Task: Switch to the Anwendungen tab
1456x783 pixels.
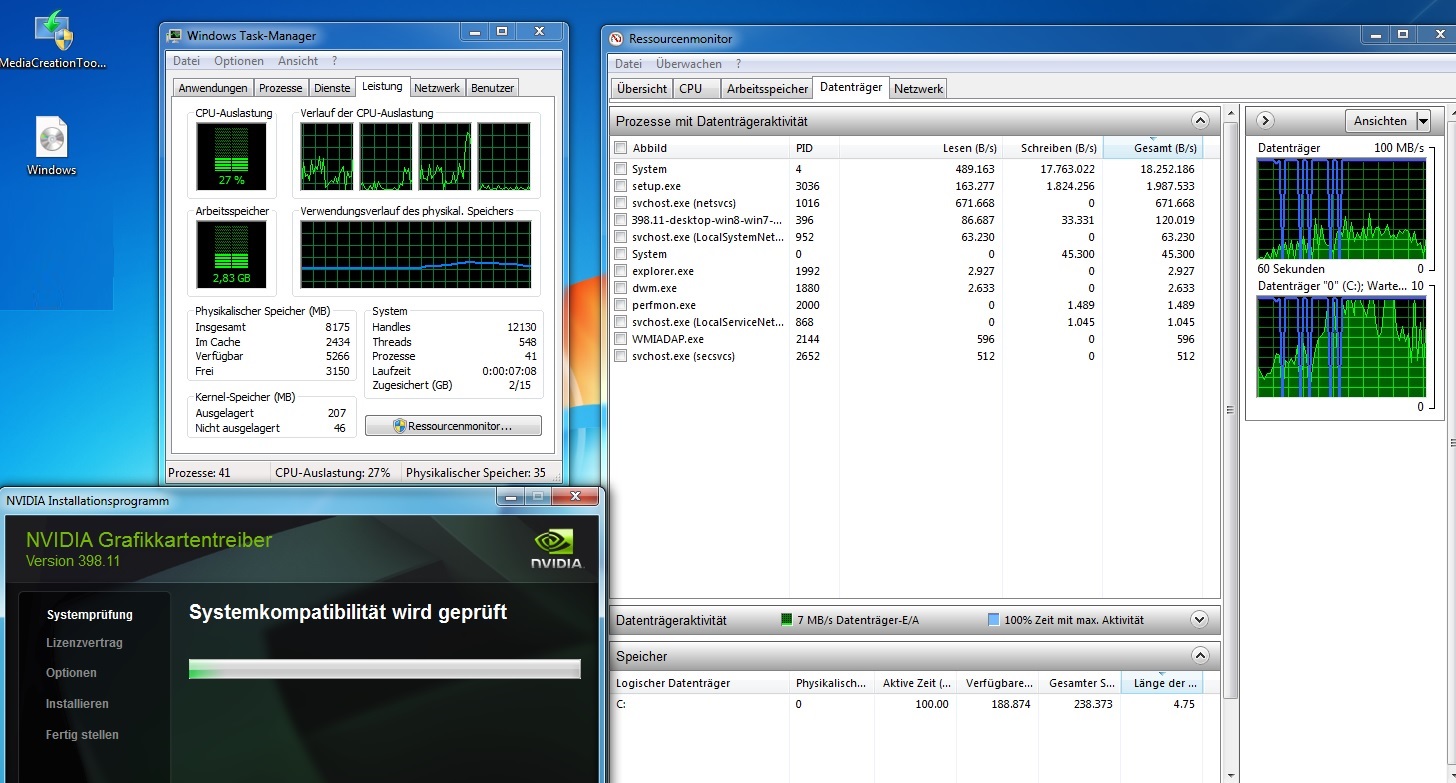Action: 213,88
